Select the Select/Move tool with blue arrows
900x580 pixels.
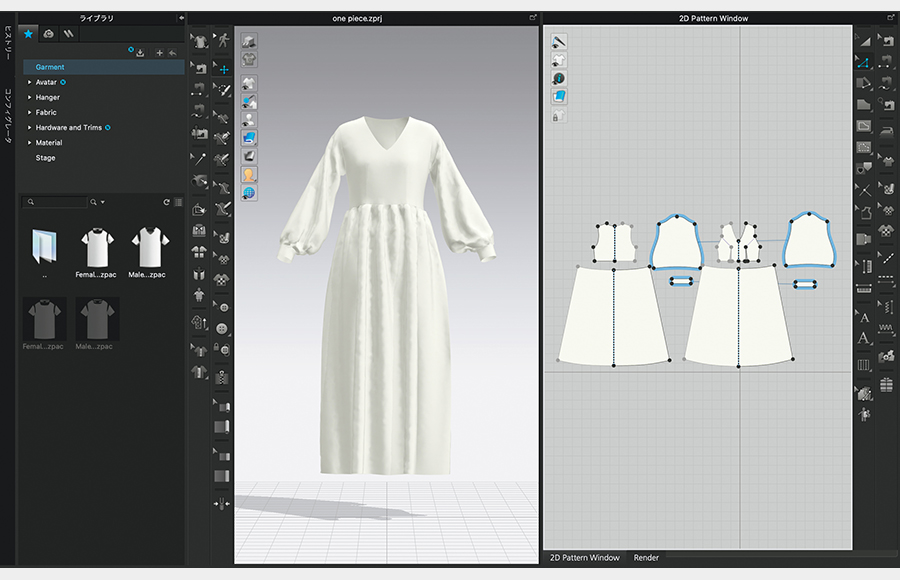(x=224, y=69)
